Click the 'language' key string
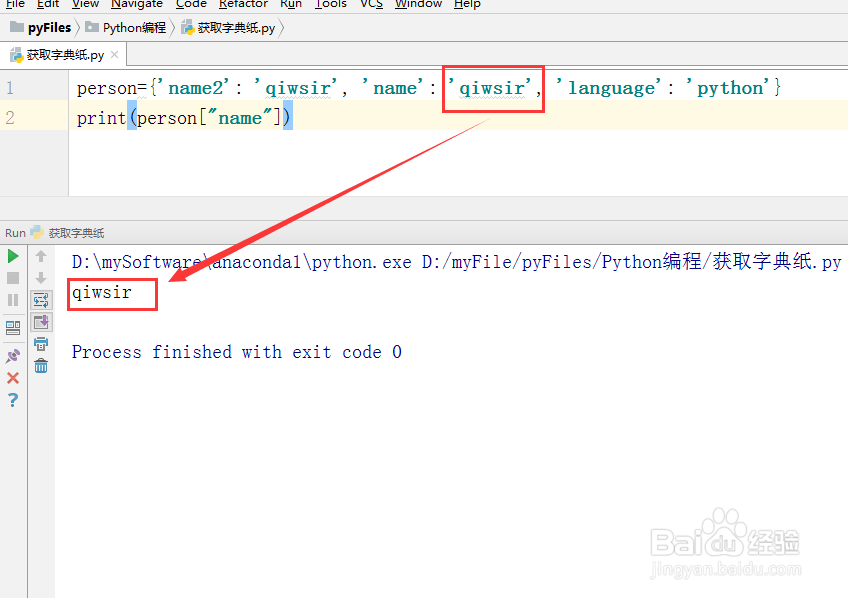The width and height of the screenshot is (848, 598). point(609,88)
